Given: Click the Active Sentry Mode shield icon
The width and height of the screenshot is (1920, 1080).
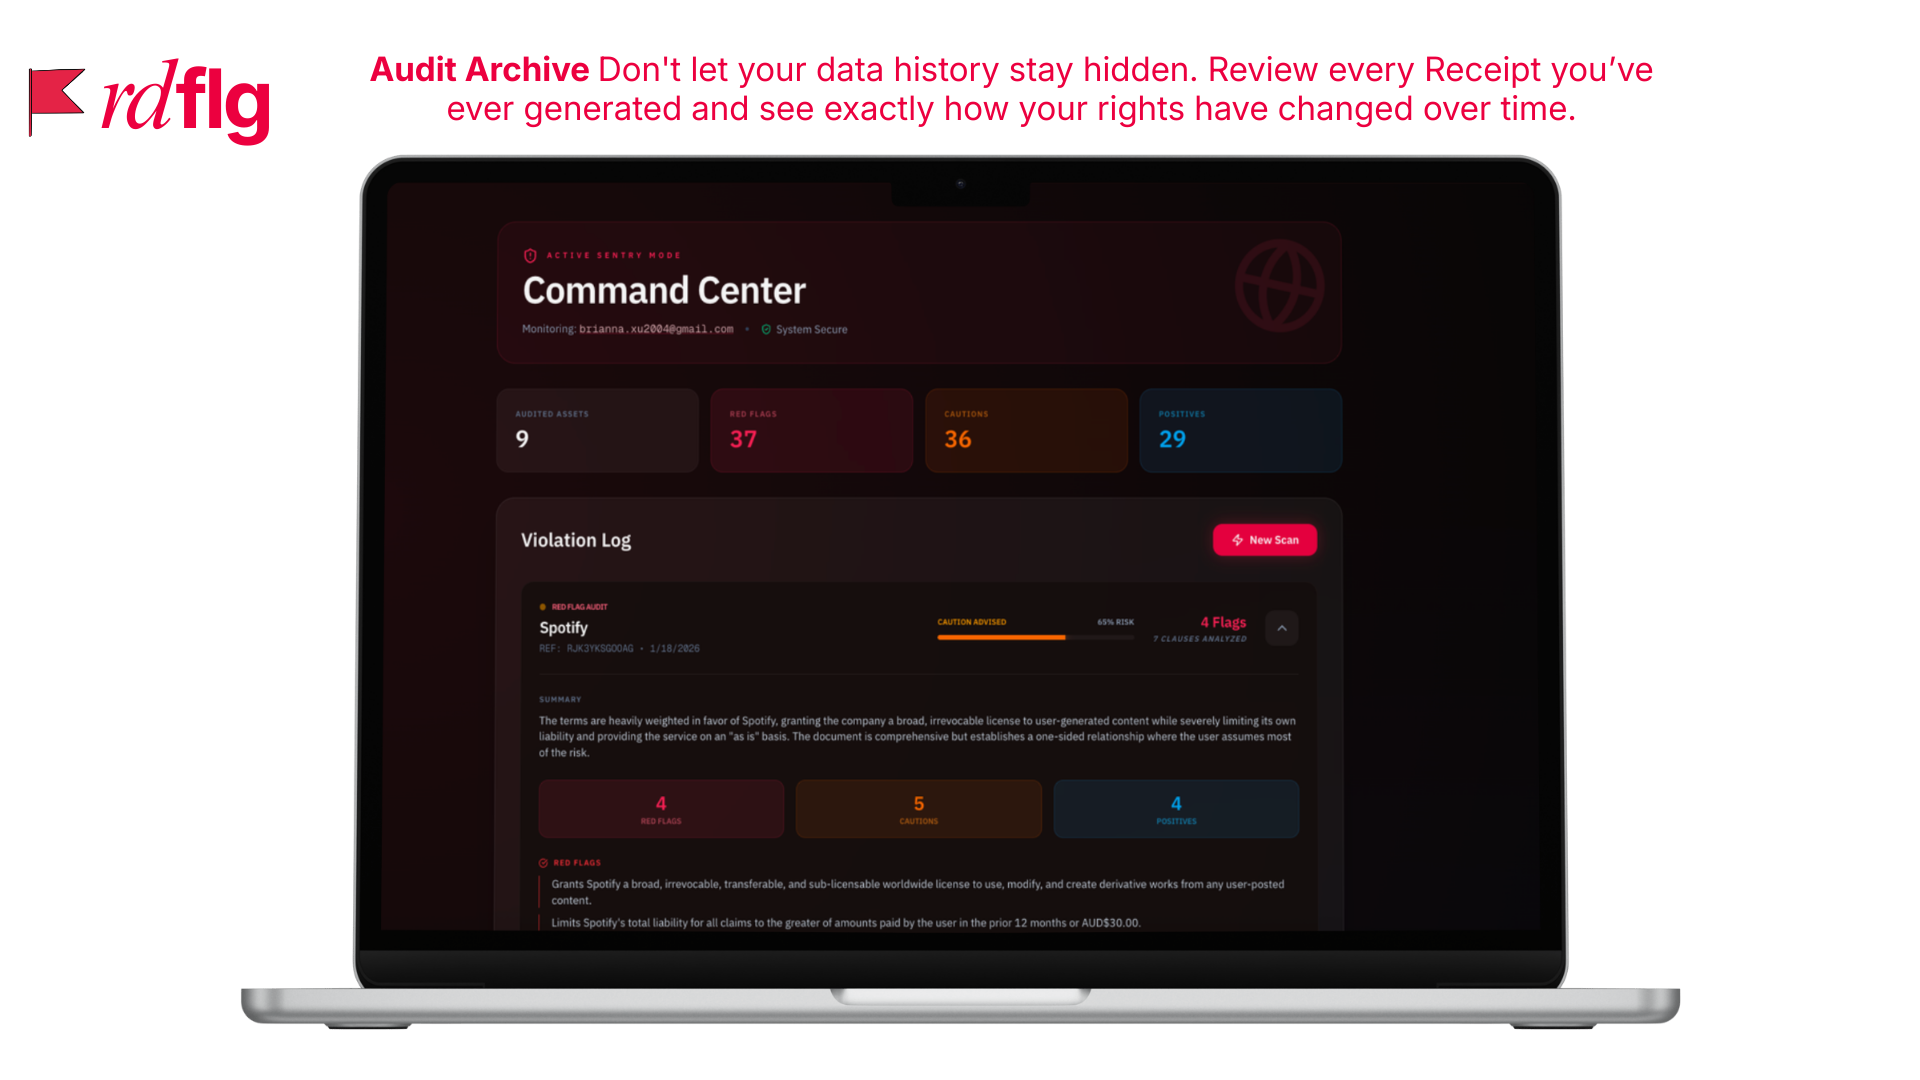Looking at the screenshot, I should tap(530, 256).
